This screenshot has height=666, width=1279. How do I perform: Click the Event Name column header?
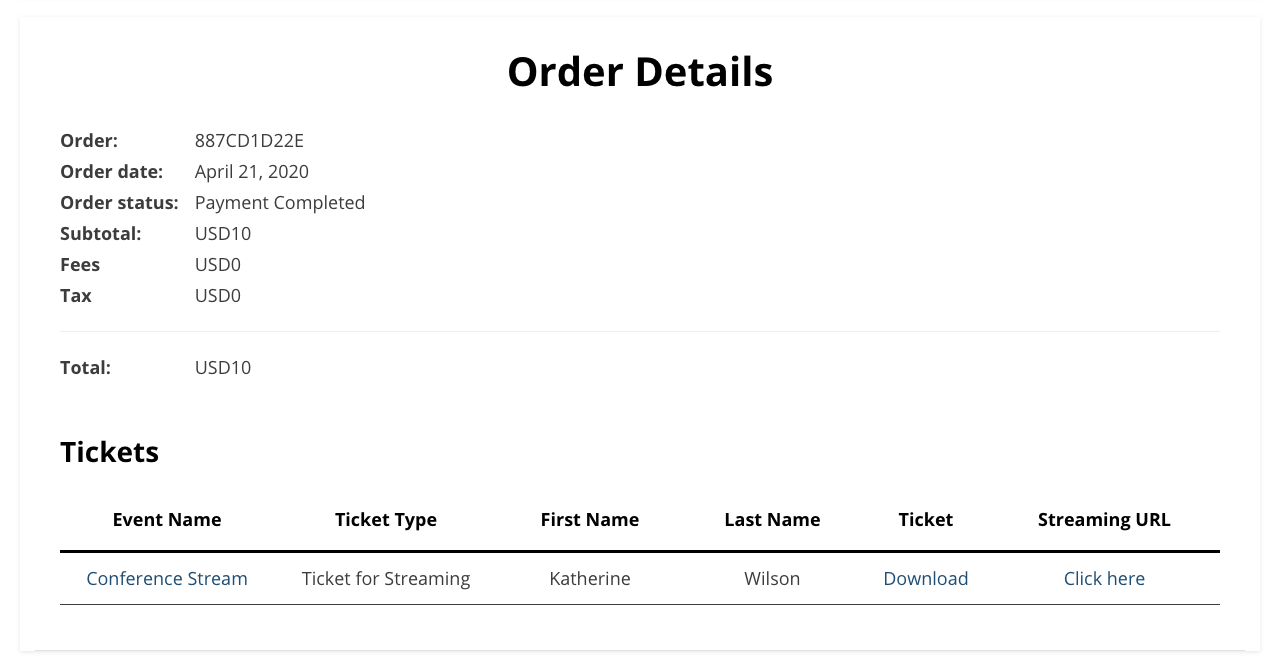tap(166, 519)
